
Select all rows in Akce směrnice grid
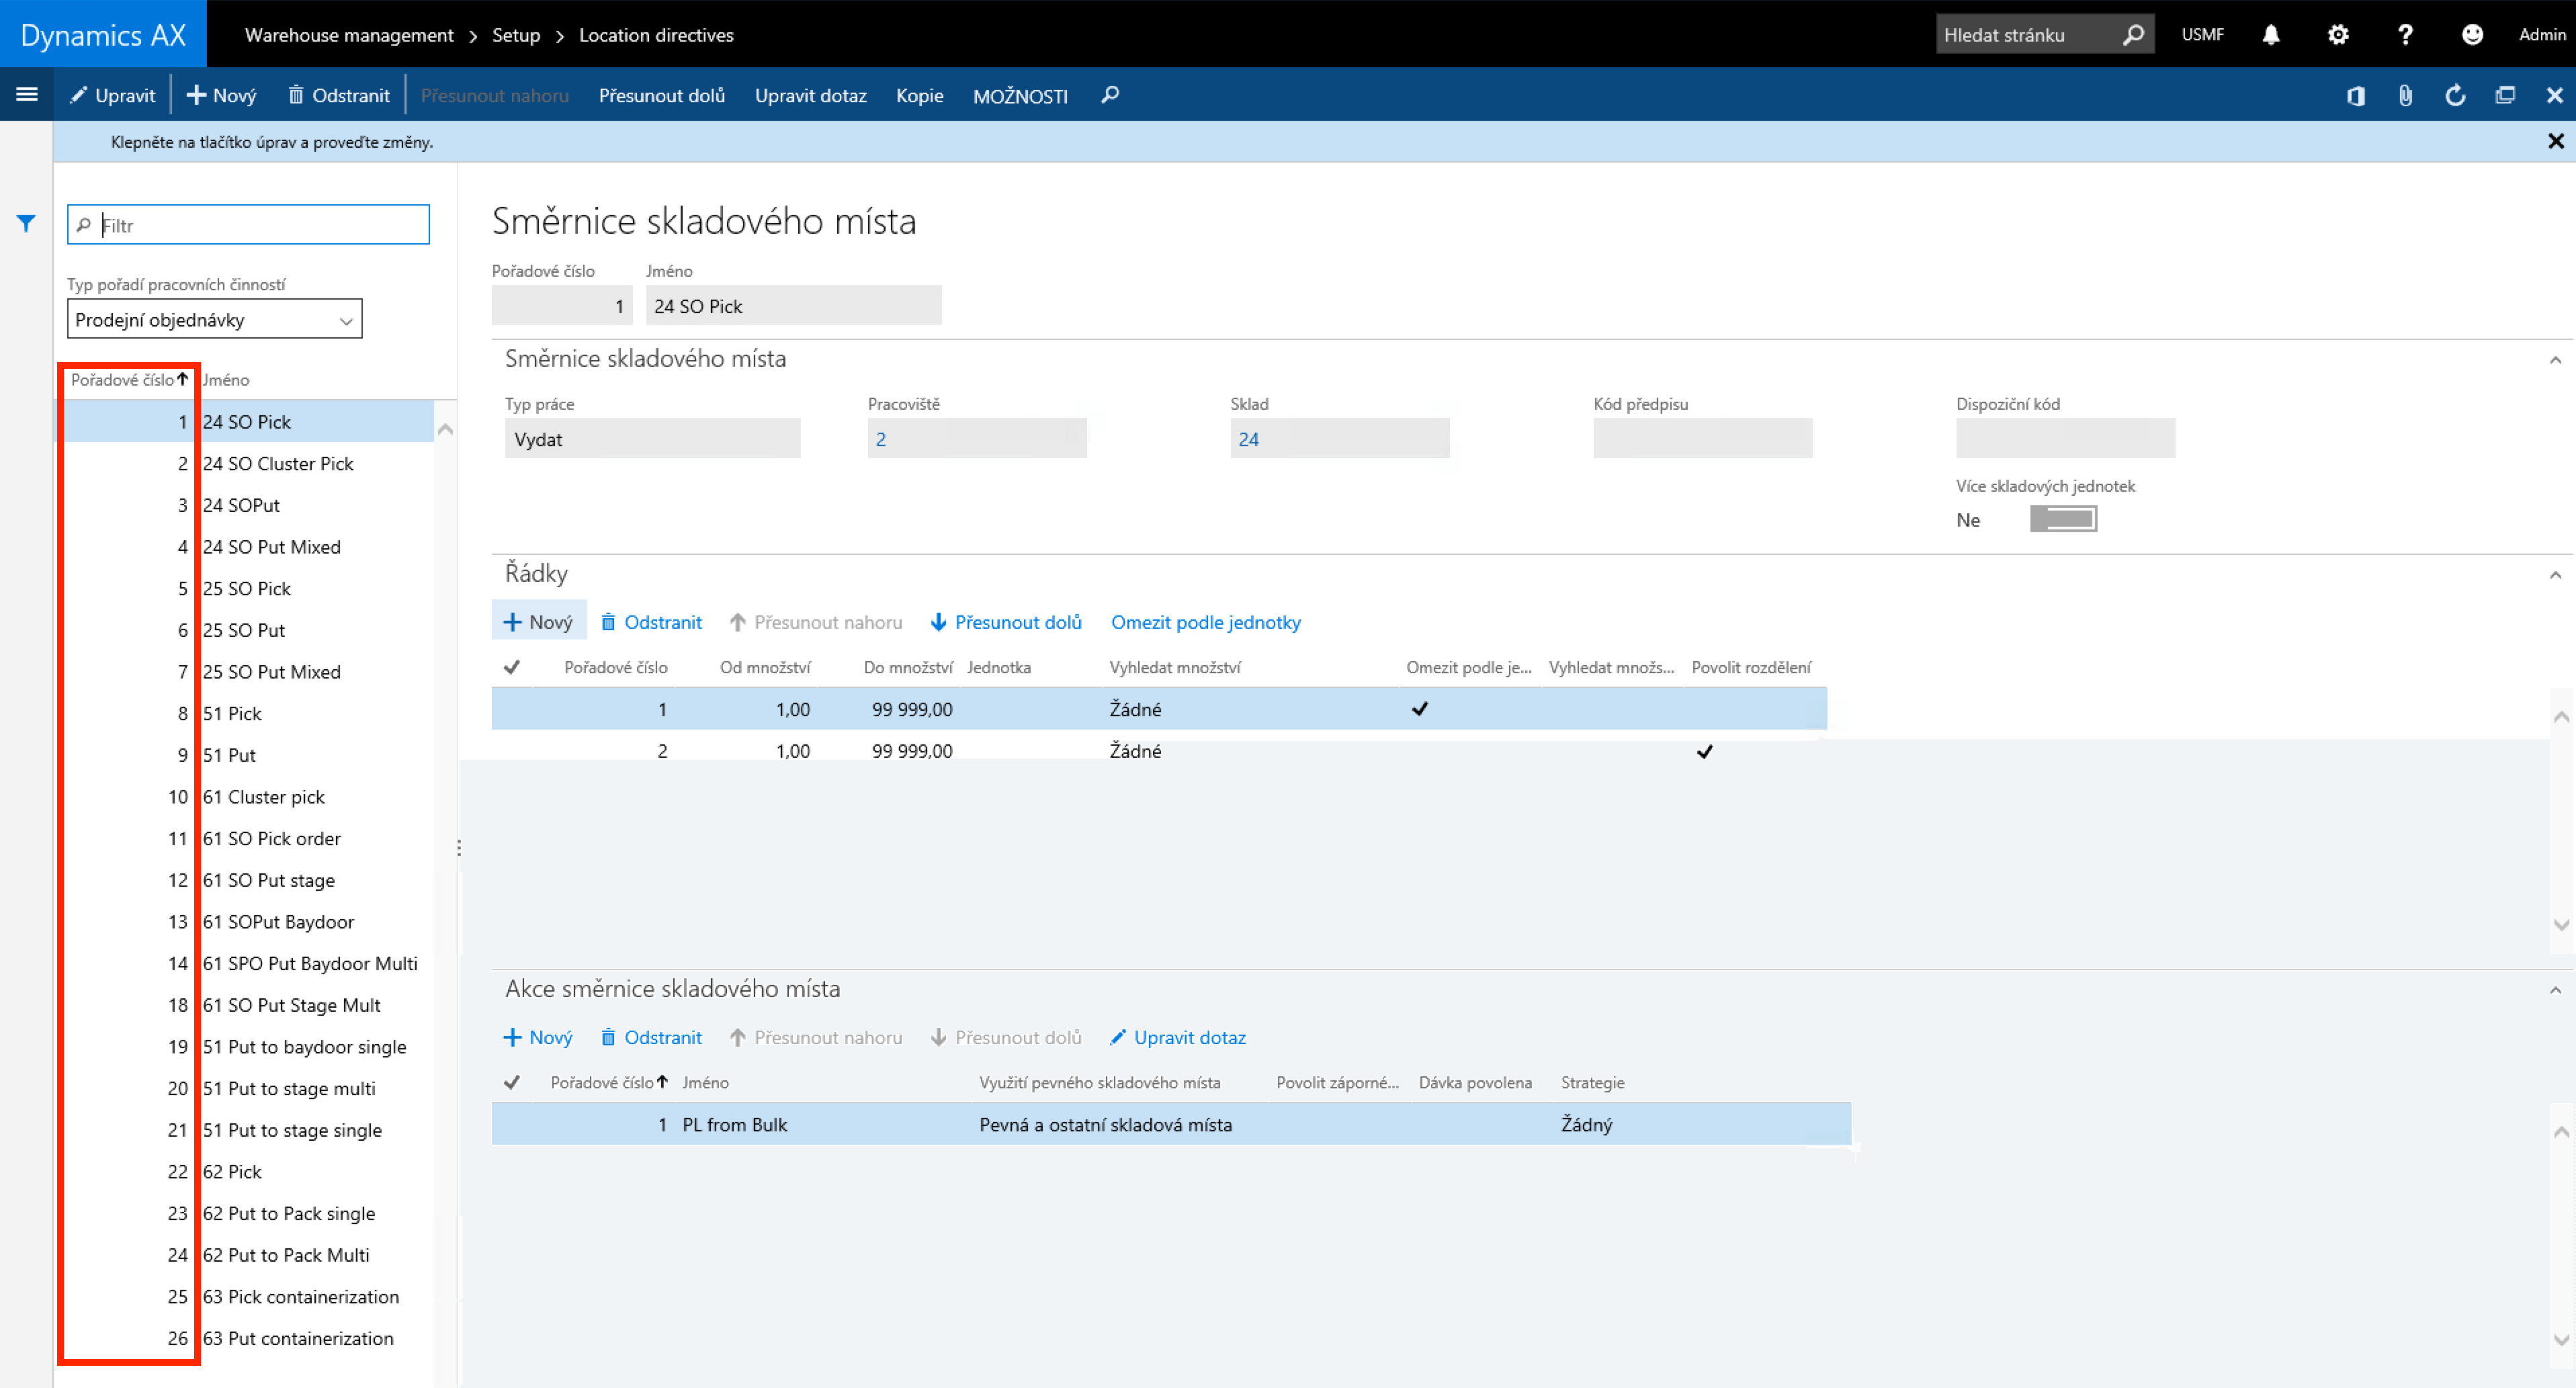512,1082
